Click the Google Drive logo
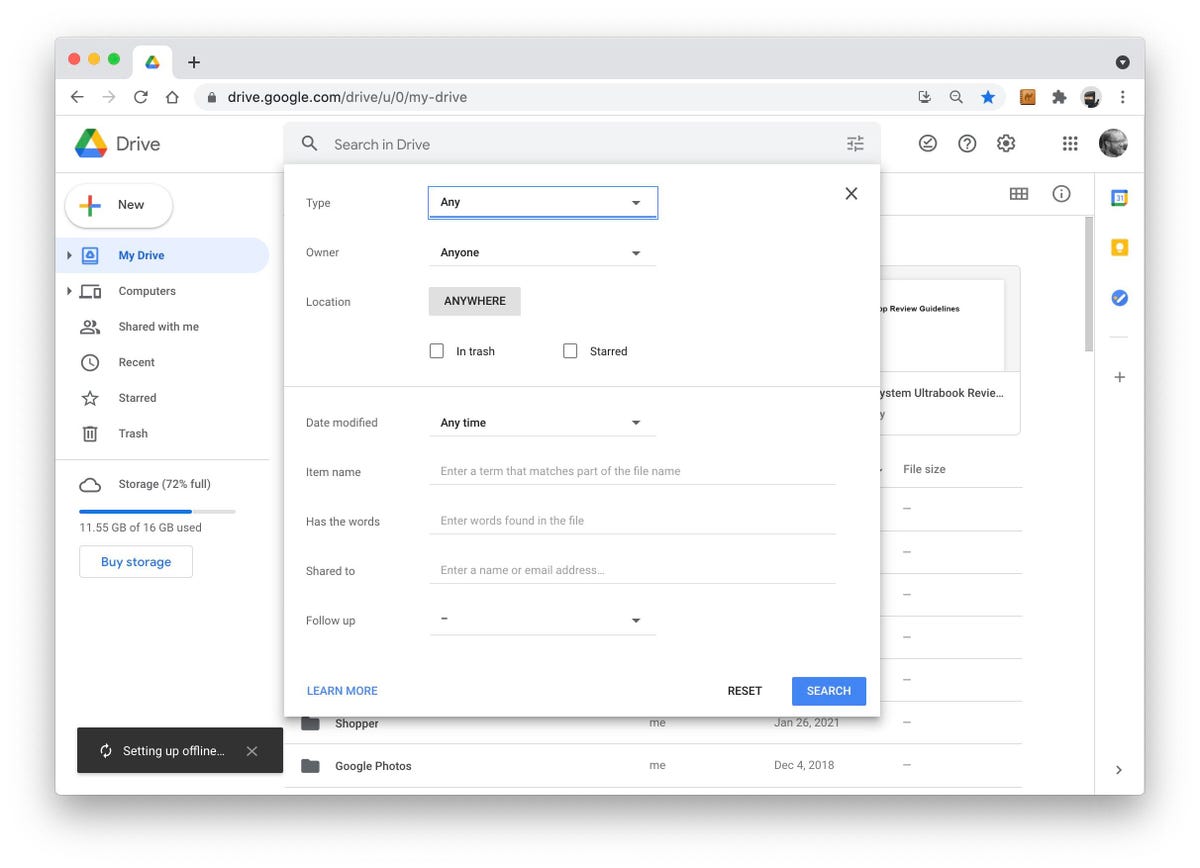The height and width of the screenshot is (868, 1200). (91, 144)
